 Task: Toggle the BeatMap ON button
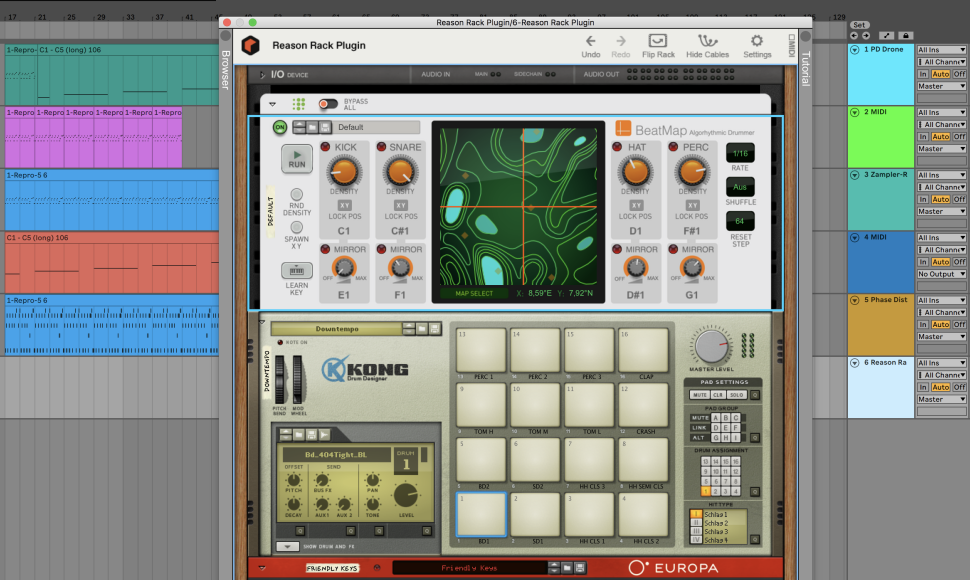pyautogui.click(x=280, y=127)
